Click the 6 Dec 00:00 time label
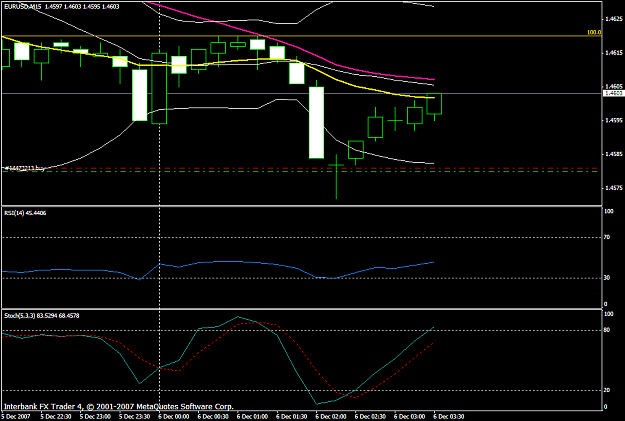 (173, 417)
